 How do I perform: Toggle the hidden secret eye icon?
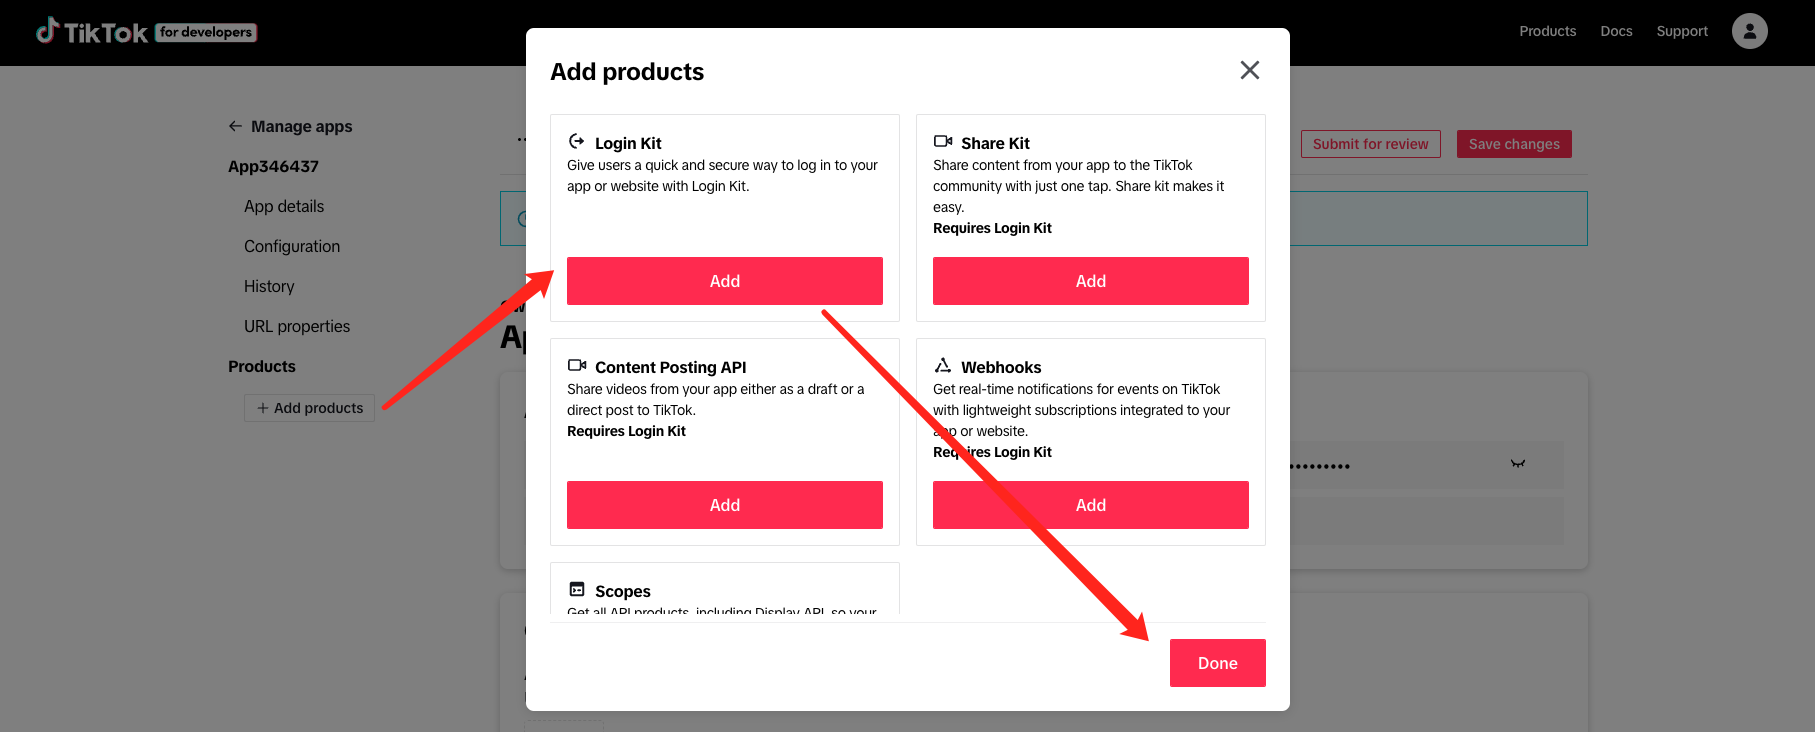coord(1517,464)
